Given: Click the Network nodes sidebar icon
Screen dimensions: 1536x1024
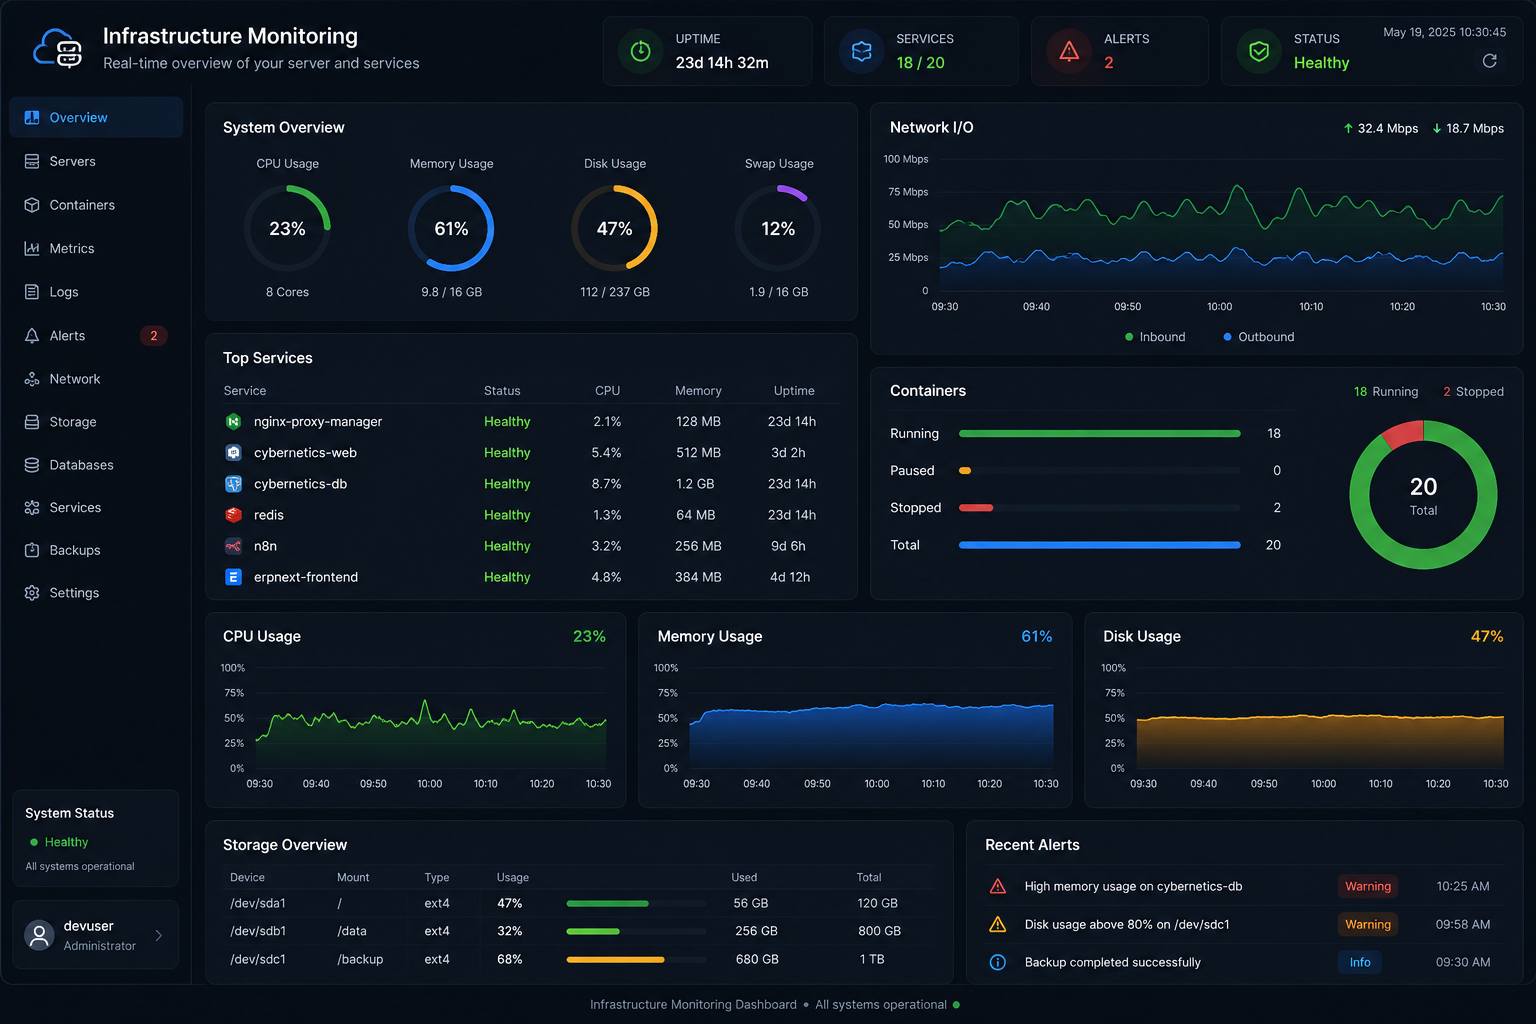Looking at the screenshot, I should (x=32, y=379).
